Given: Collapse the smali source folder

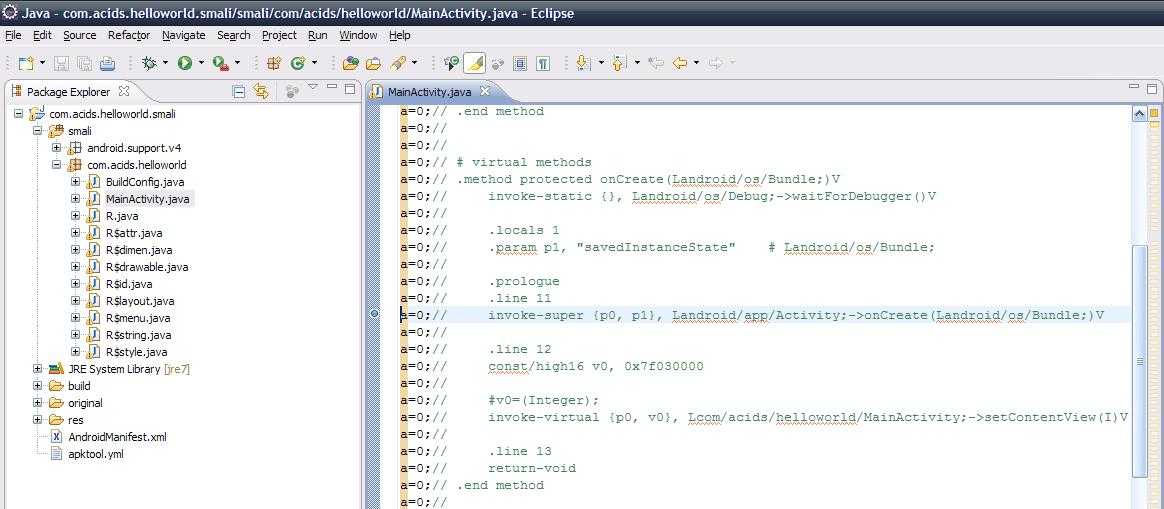Looking at the screenshot, I should pyautogui.click(x=37, y=131).
